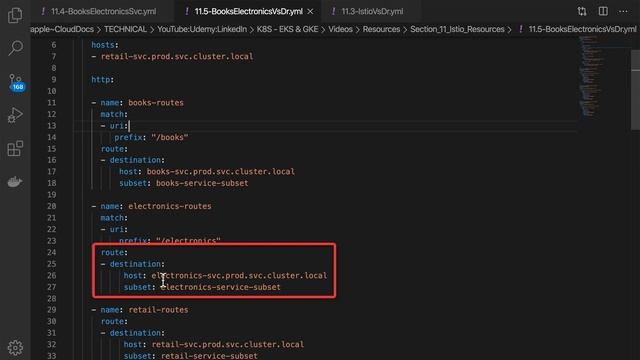Open the Docker view in activity bar
Image resolution: width=640 pixels, height=360 pixels.
coord(15,181)
